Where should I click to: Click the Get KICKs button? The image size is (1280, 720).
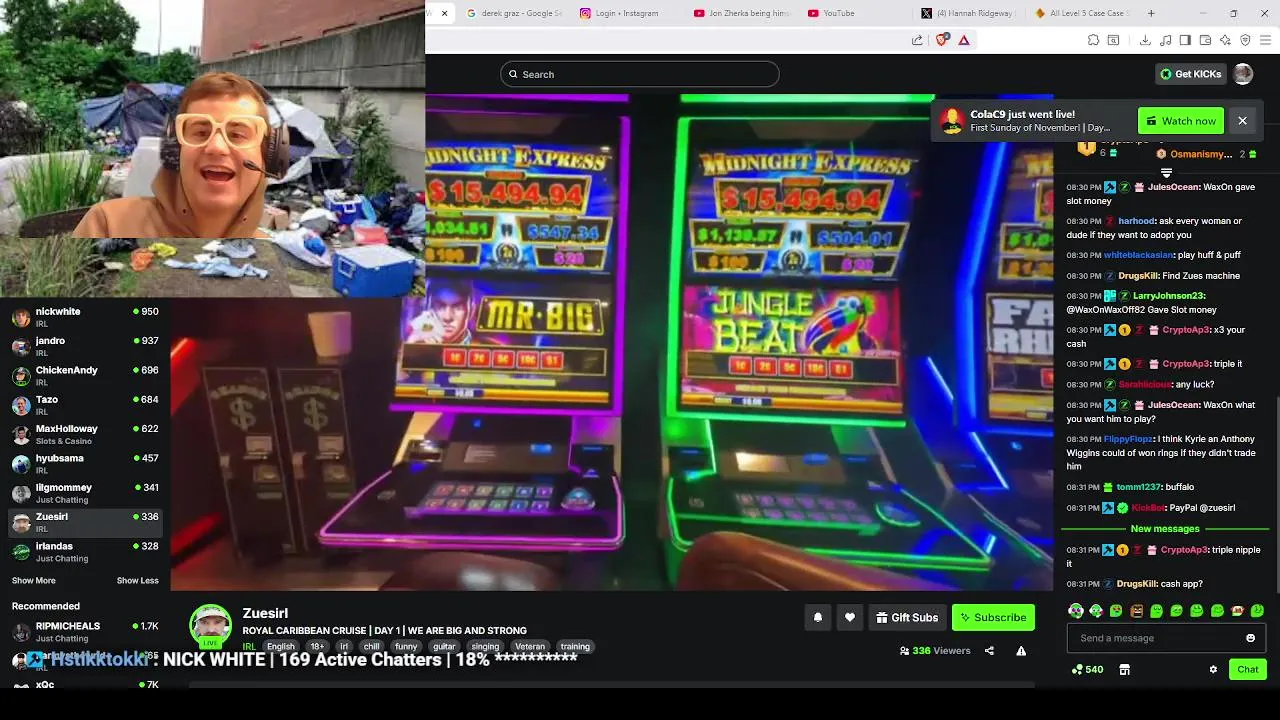(x=1190, y=74)
